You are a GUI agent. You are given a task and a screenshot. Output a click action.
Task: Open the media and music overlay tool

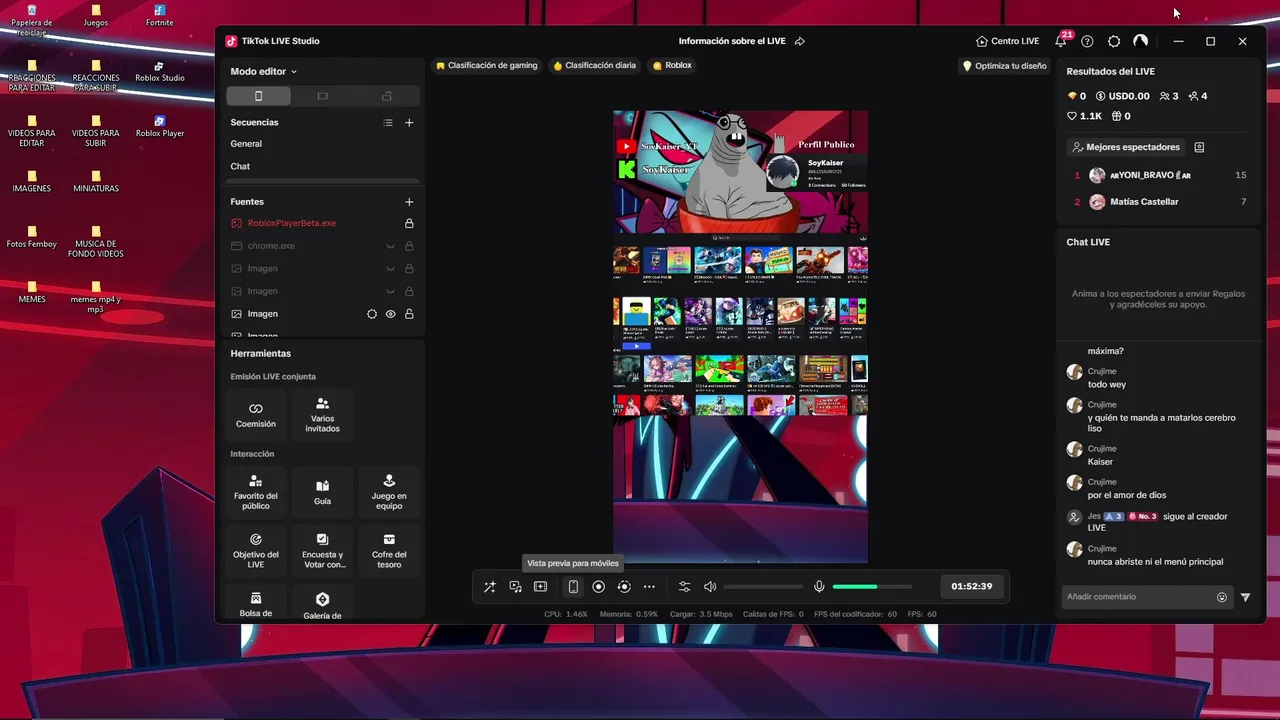click(x=515, y=587)
